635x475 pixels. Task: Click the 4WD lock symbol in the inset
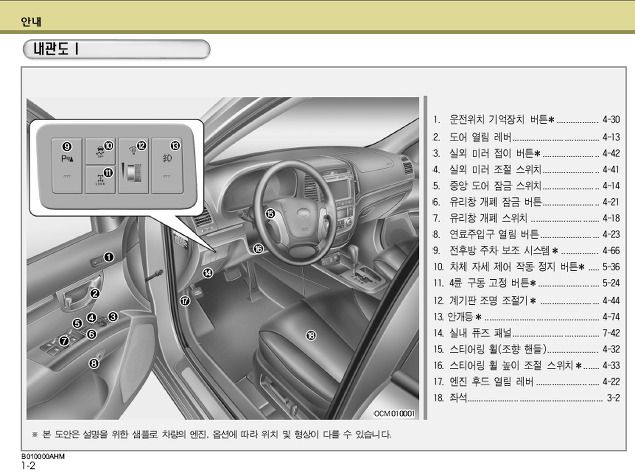click(x=100, y=179)
